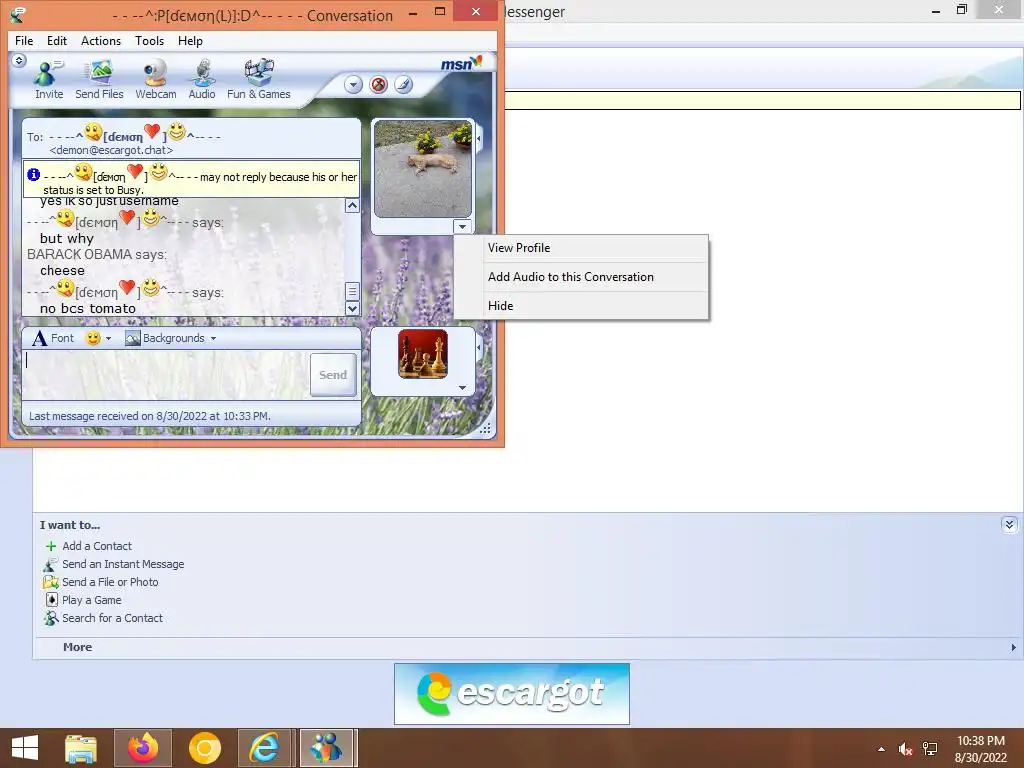Open Send Files in conversation toolbar

click(x=99, y=79)
